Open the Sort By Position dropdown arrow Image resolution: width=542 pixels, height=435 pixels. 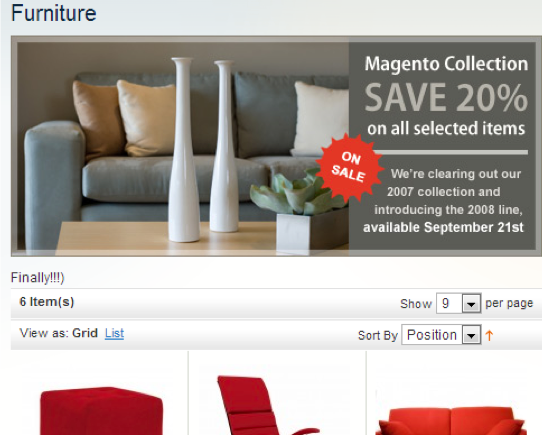pos(471,335)
